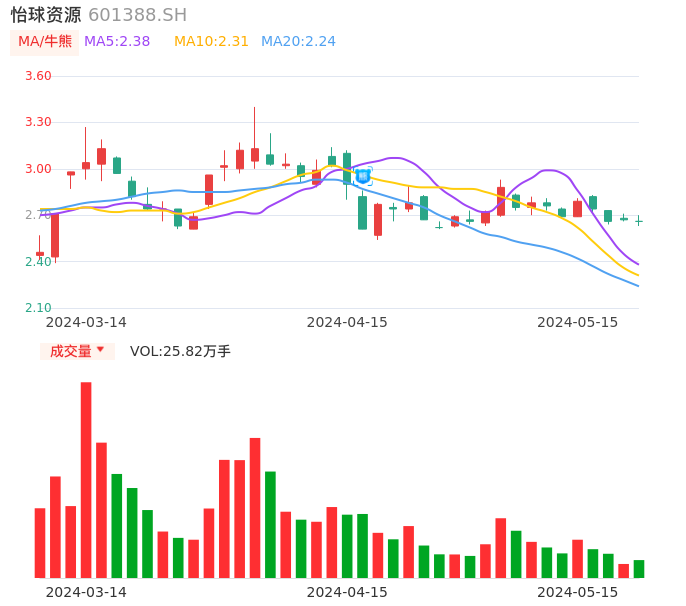Select the tallest red volume bar

pyautogui.click(x=86, y=479)
